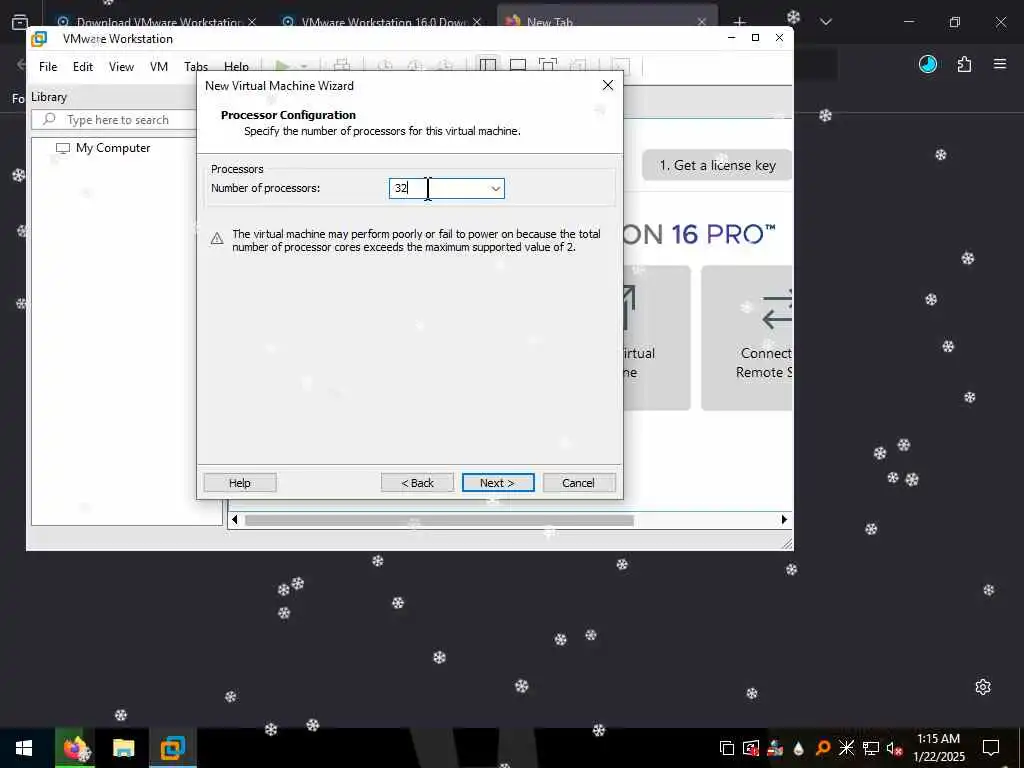This screenshot has height=768, width=1024.
Task: Click the Firefox taskbar icon
Action: [74, 748]
